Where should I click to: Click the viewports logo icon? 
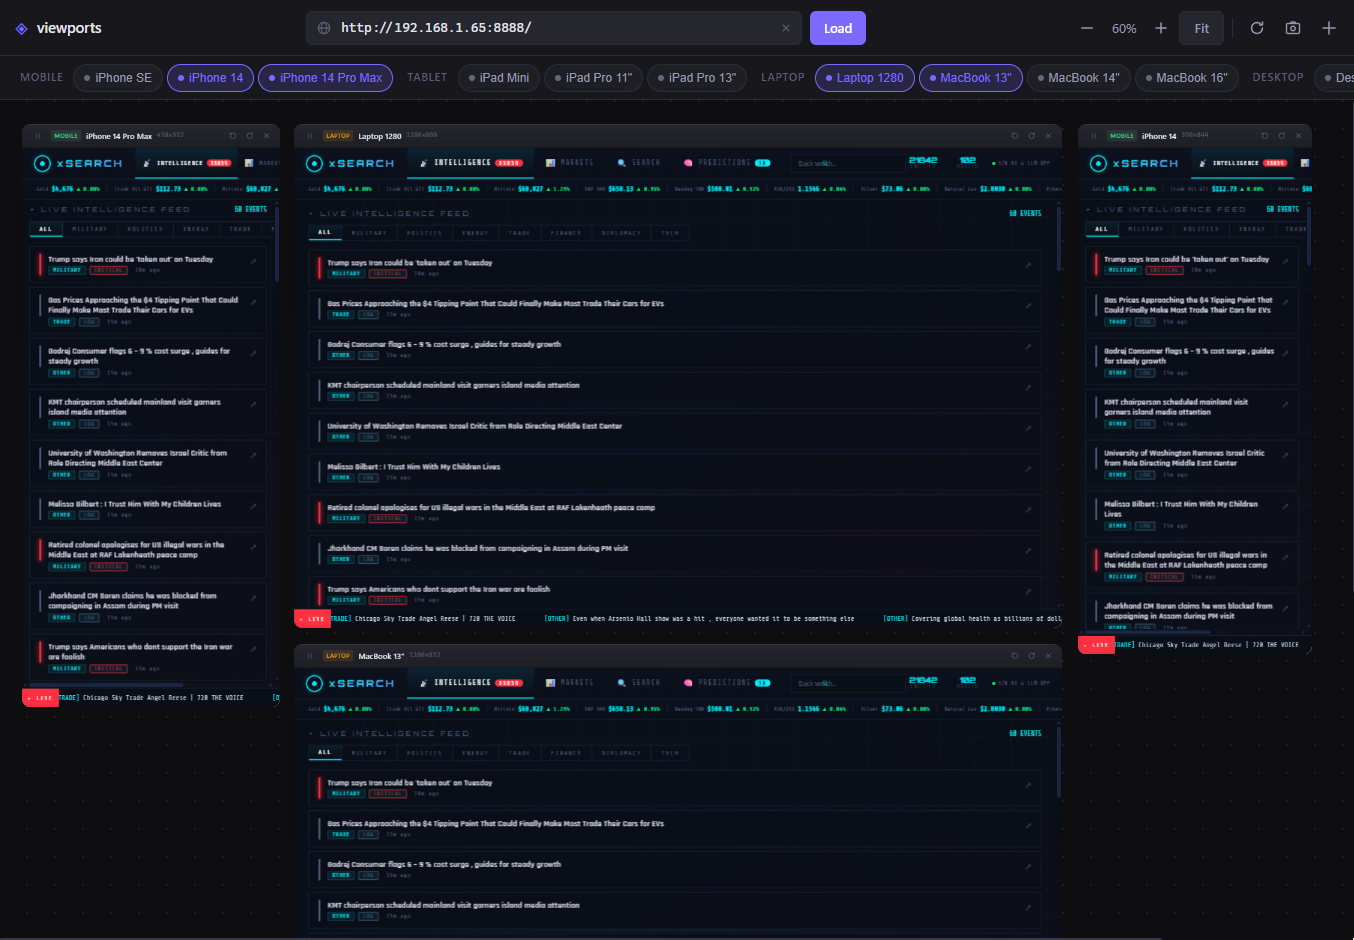(x=21, y=28)
